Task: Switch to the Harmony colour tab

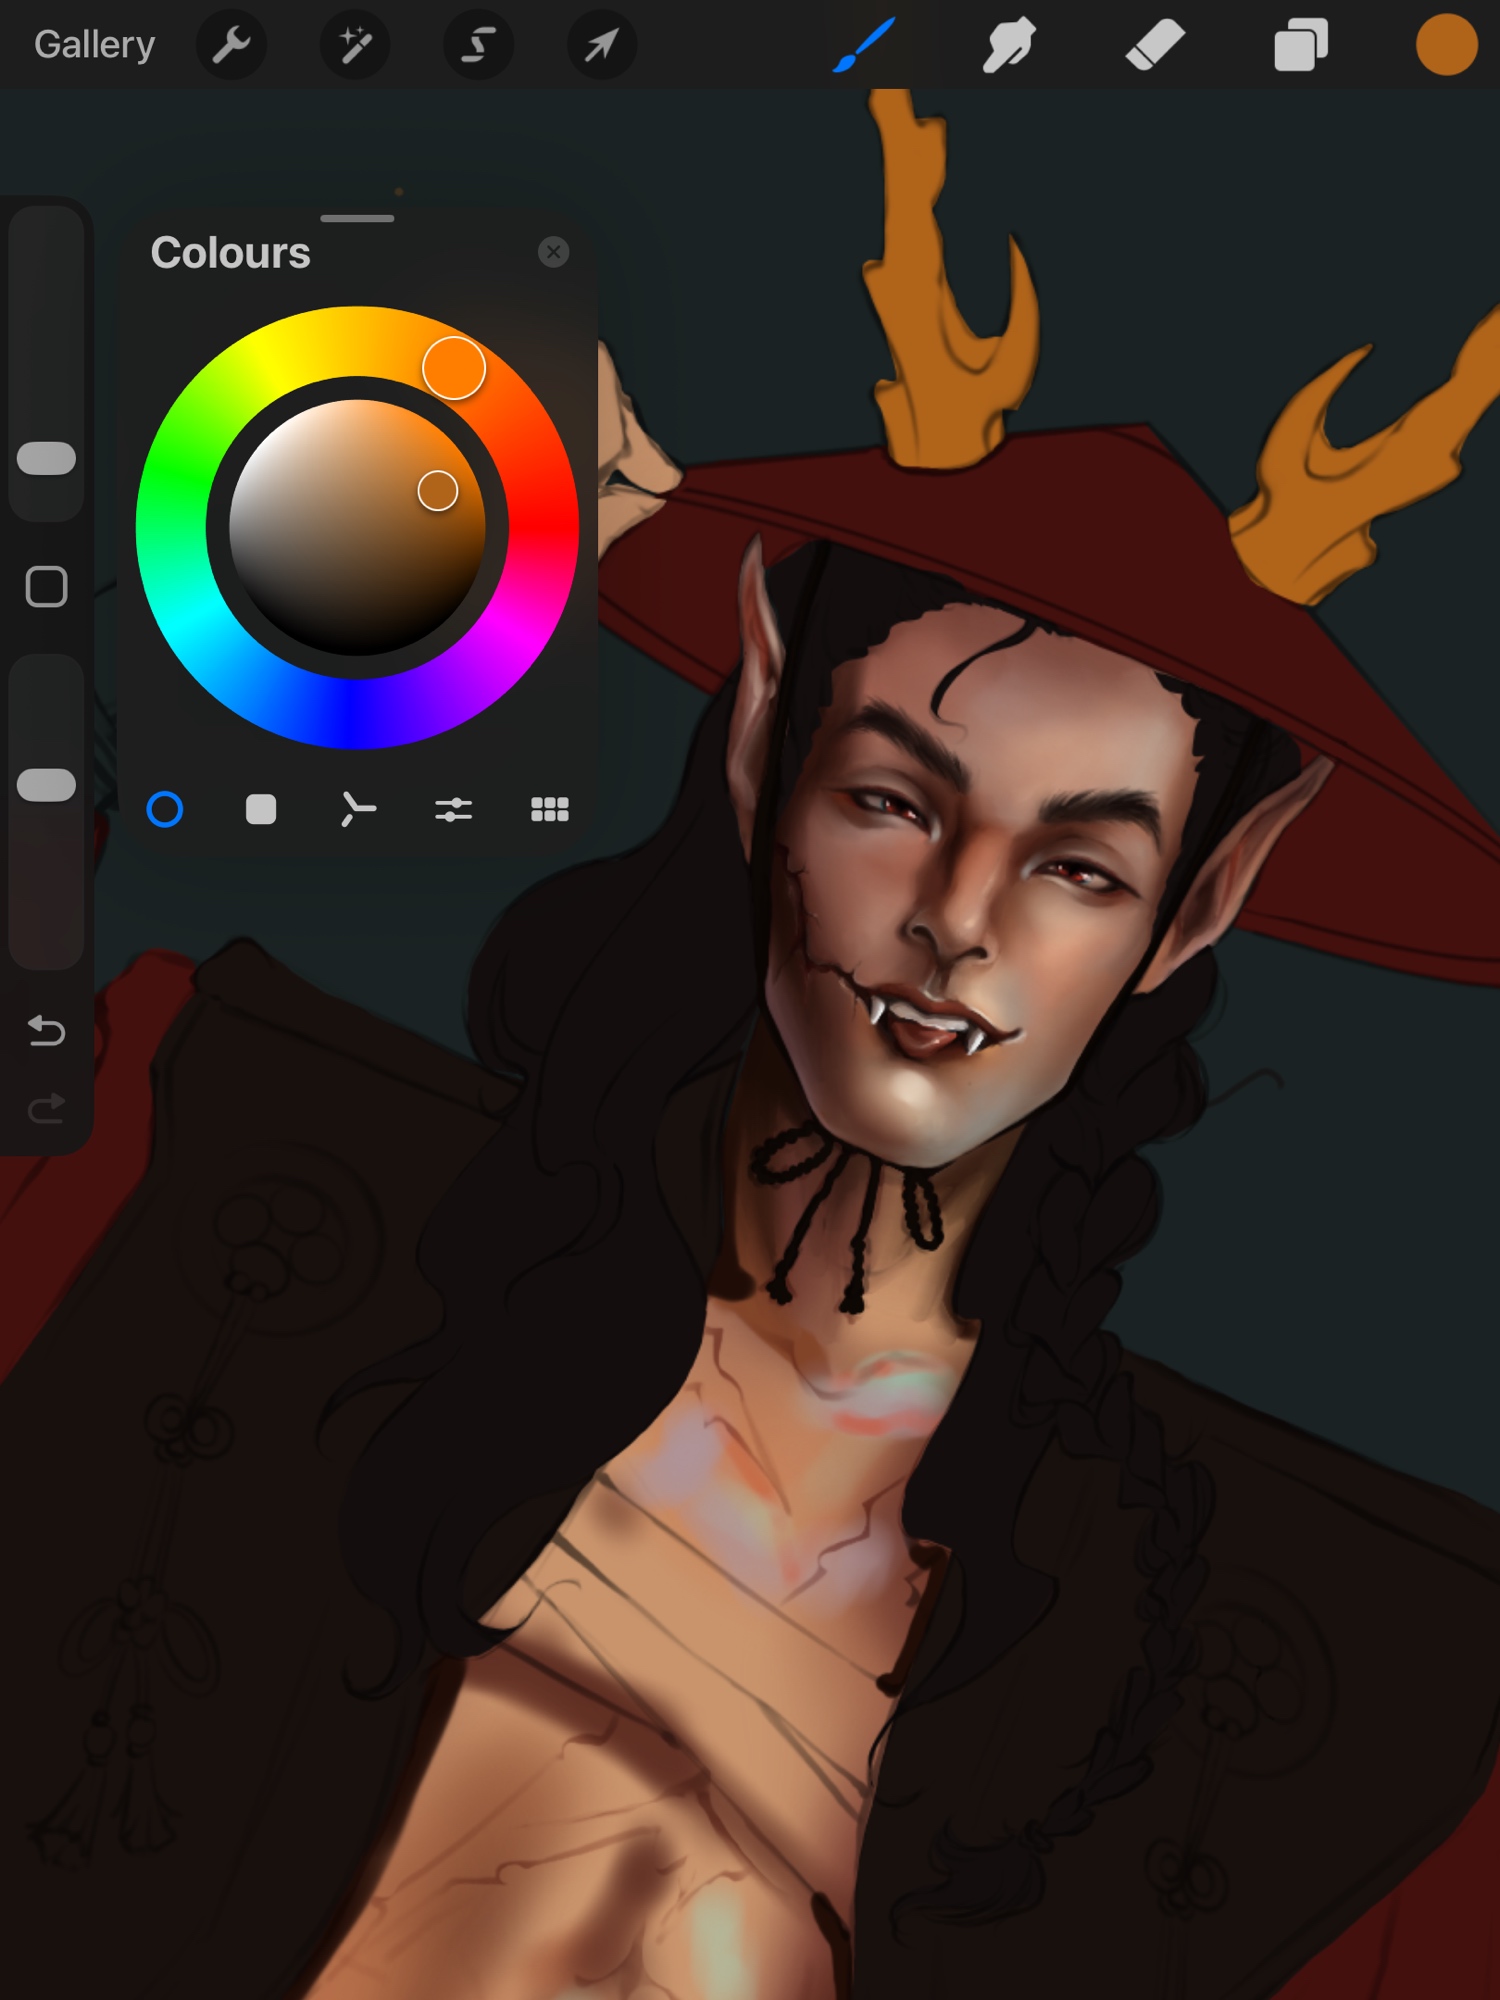Action: 357,809
